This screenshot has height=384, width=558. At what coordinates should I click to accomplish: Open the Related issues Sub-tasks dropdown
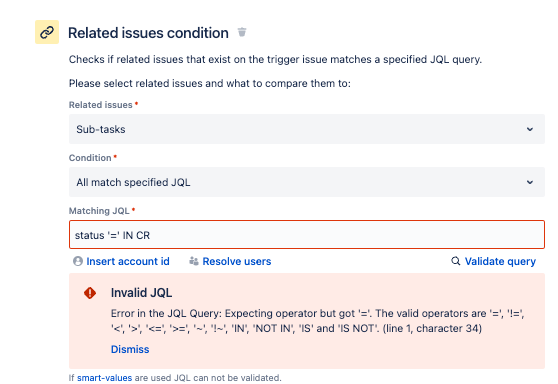[307, 129]
